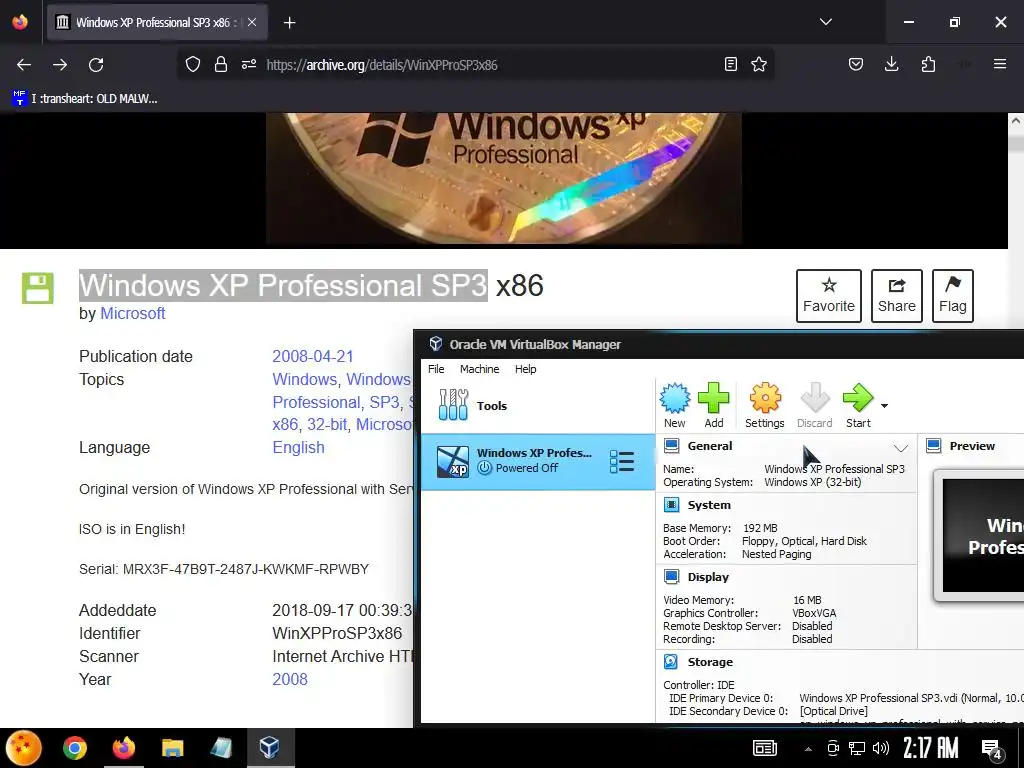Open the File menu in VirtualBox
1024x768 pixels.
pos(436,369)
